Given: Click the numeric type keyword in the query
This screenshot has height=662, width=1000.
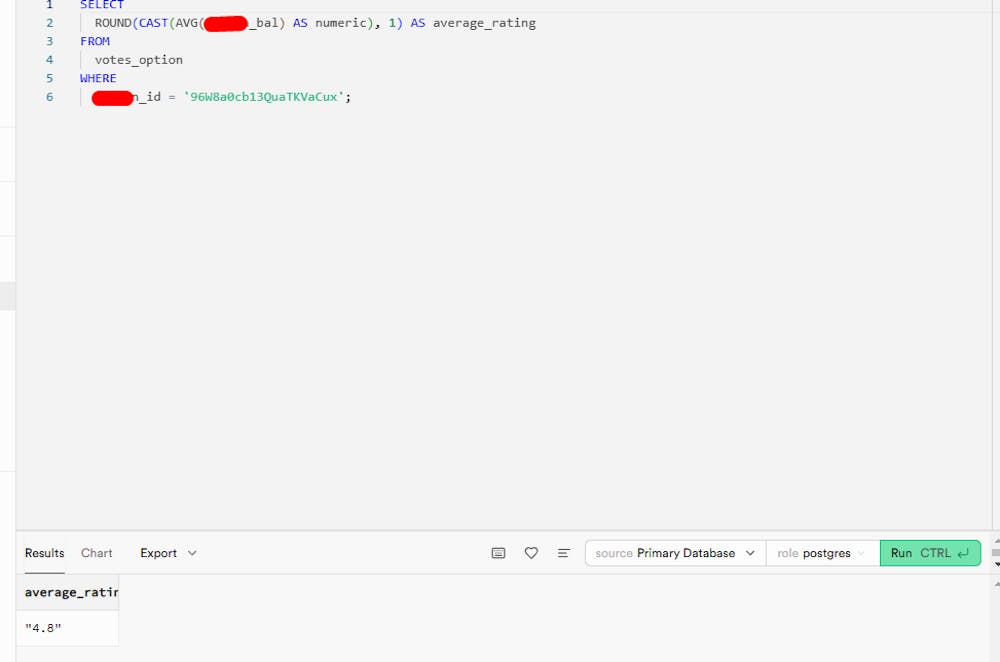Looking at the screenshot, I should coord(341,23).
